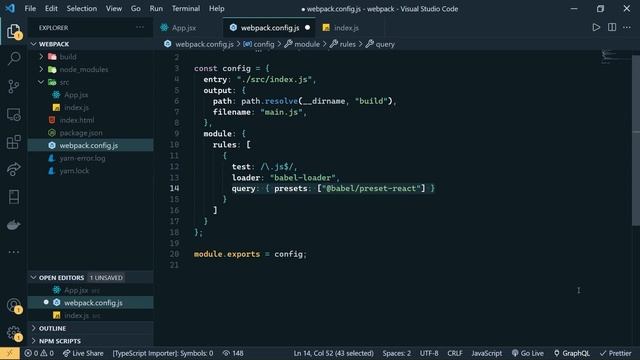The width and height of the screenshot is (640, 360).
Task: Show additional views ellipsis in activity bar
Action: 13,252
